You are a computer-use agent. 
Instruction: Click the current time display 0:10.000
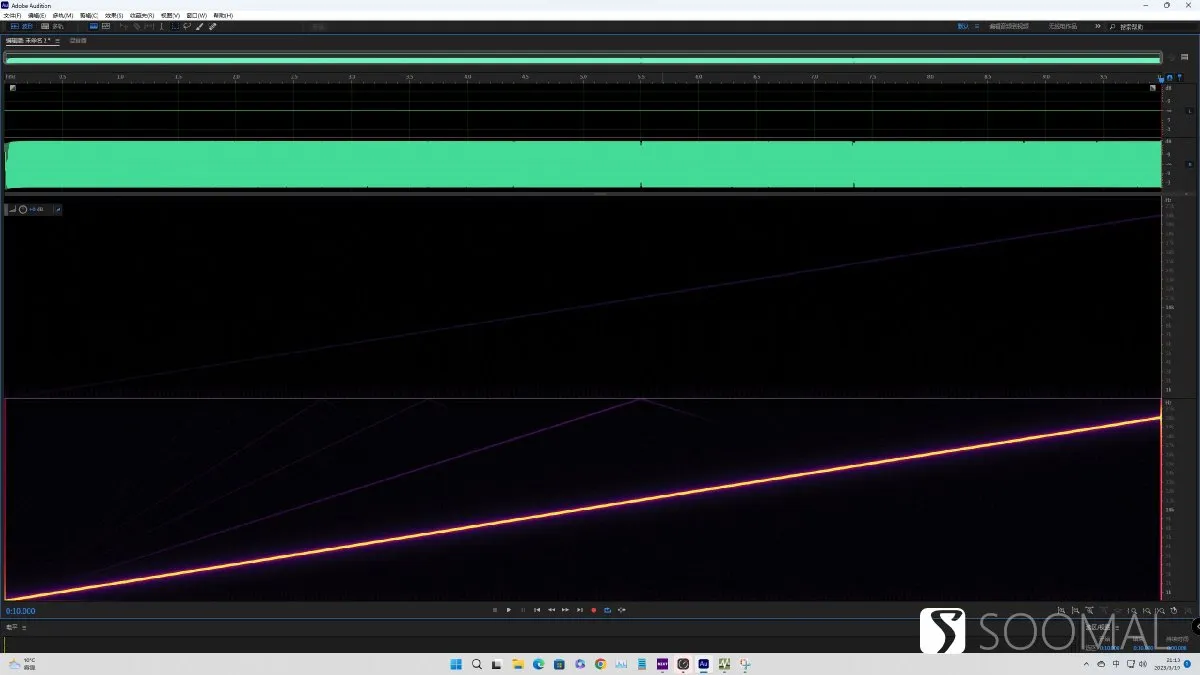click(x=20, y=610)
